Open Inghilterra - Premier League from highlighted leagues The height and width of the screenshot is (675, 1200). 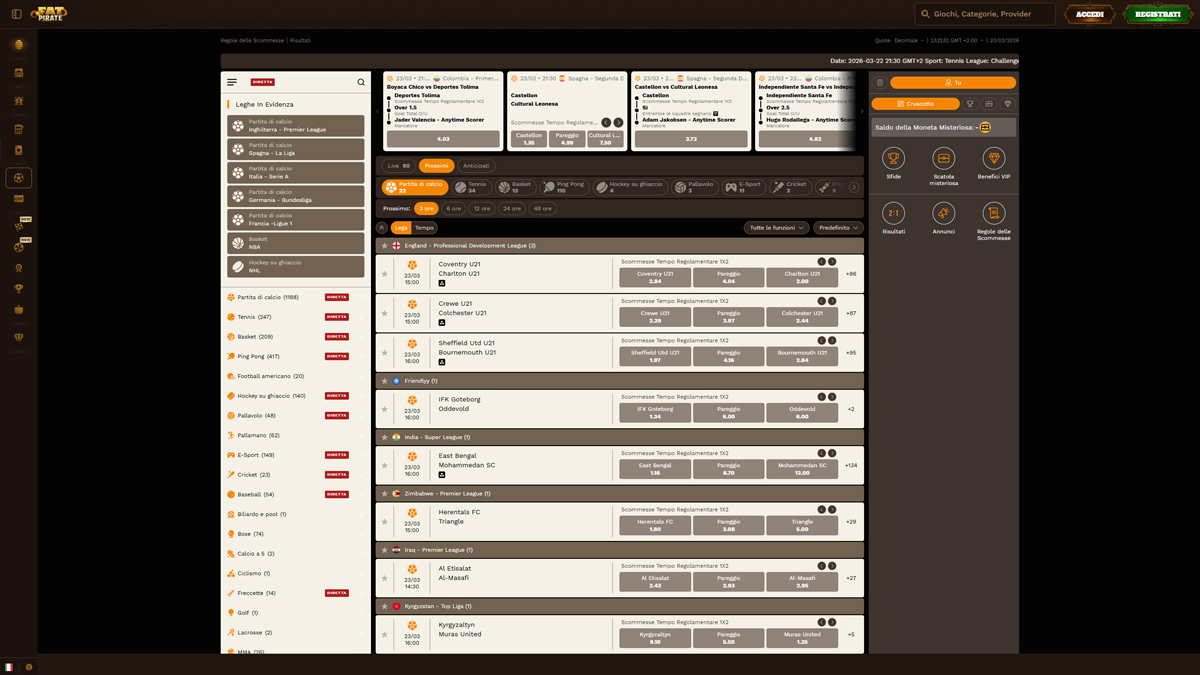(295, 125)
